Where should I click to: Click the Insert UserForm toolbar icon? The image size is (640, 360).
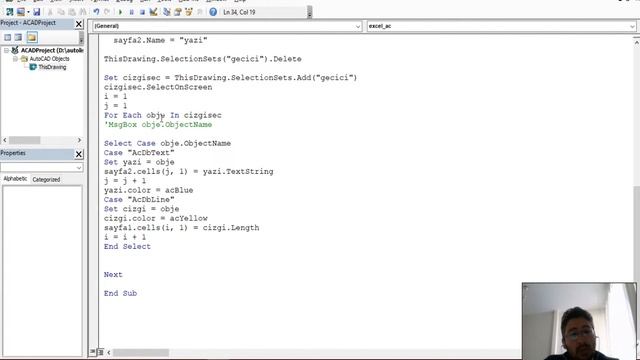[20, 12]
